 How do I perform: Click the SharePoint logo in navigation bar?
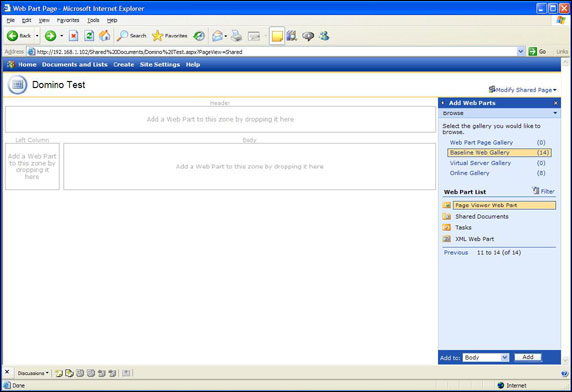pos(11,65)
